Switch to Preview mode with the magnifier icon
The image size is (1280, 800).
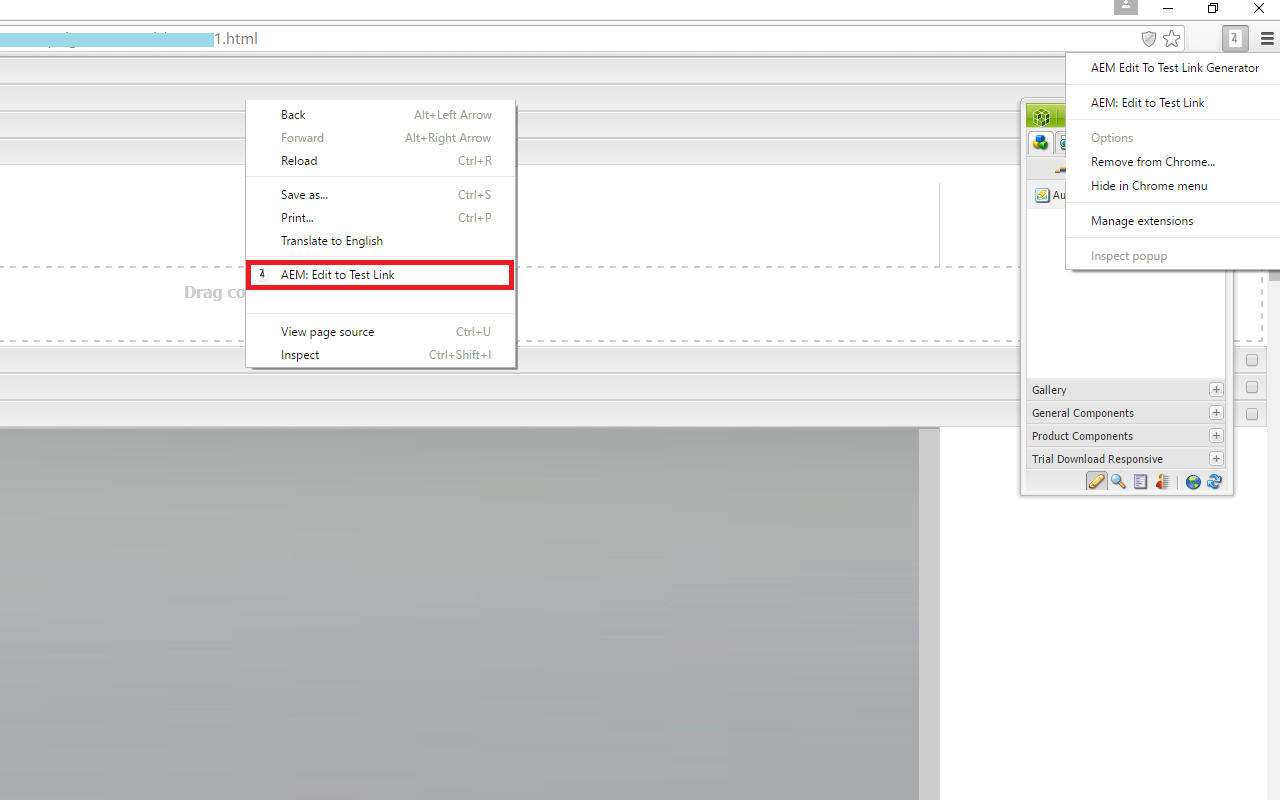click(x=1118, y=481)
